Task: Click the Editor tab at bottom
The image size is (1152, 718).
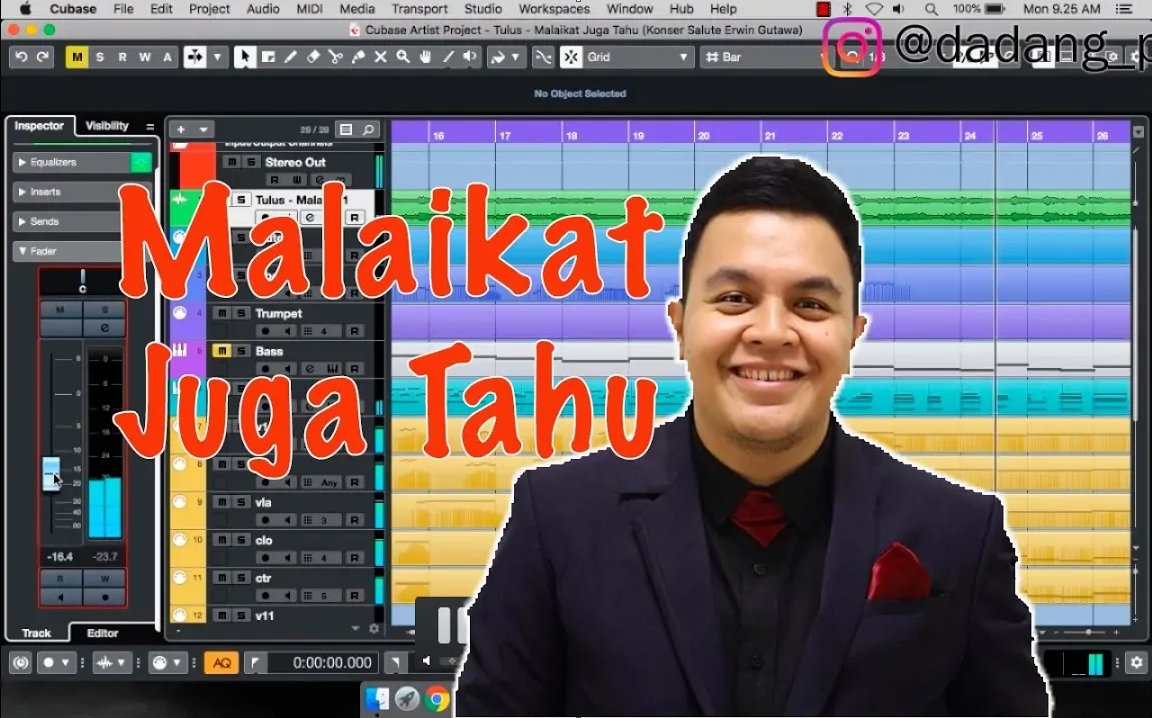Action: click(102, 633)
